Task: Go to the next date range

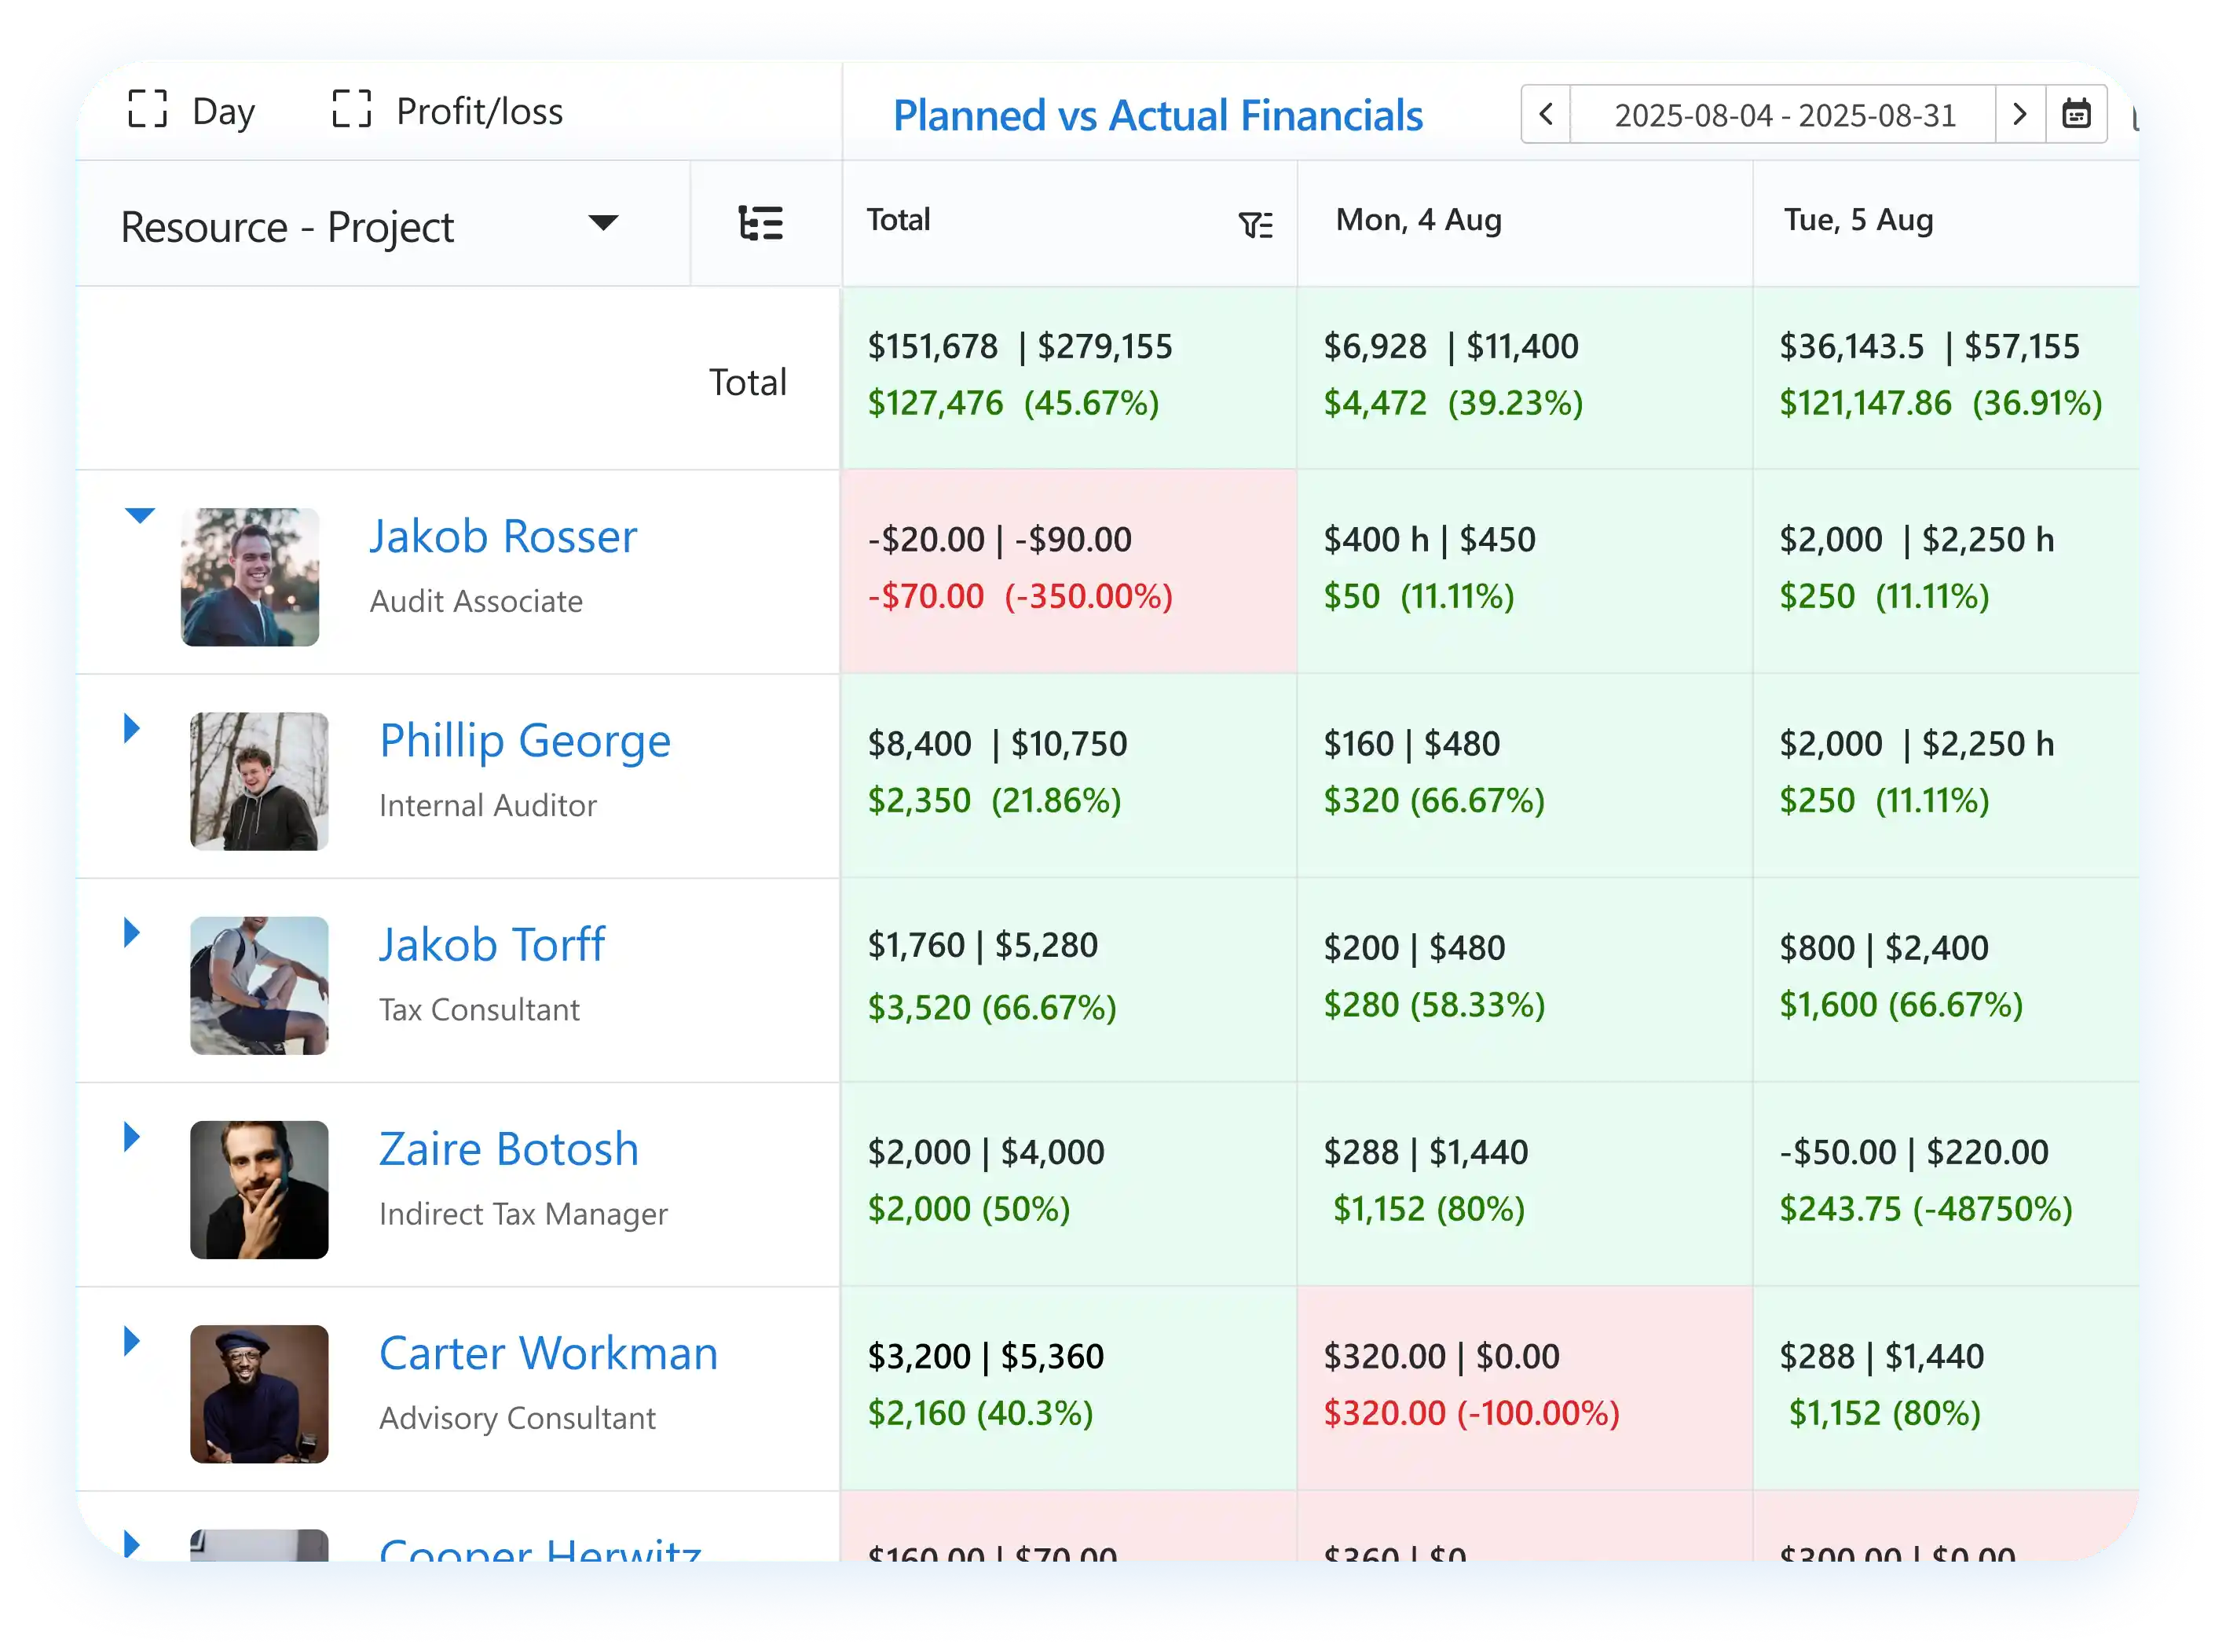Action: pos(2019,114)
